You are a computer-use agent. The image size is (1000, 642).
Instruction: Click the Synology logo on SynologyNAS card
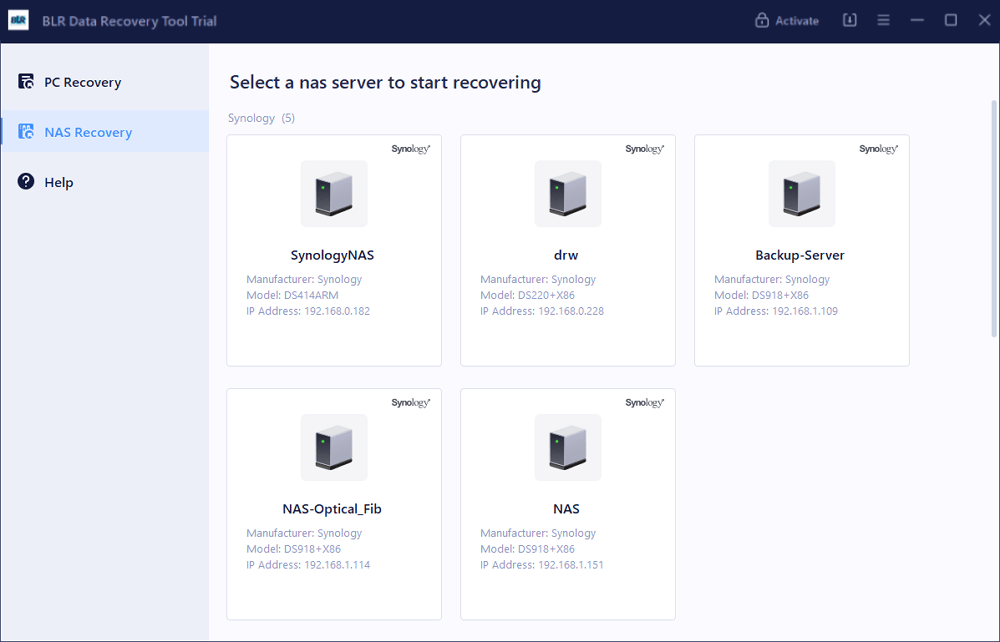point(411,149)
